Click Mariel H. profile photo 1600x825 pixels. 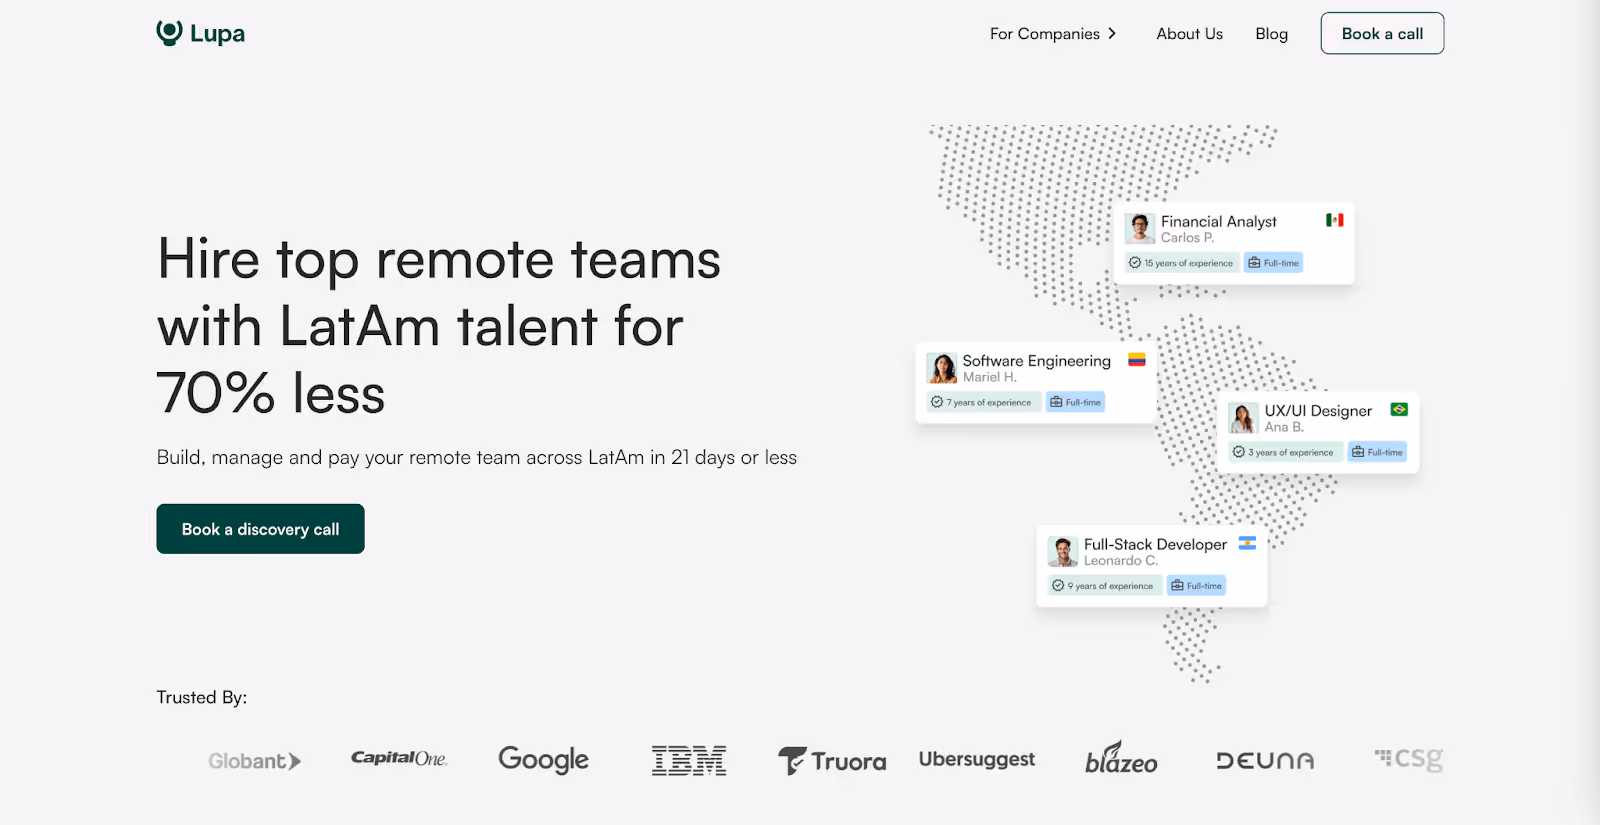[942, 368]
